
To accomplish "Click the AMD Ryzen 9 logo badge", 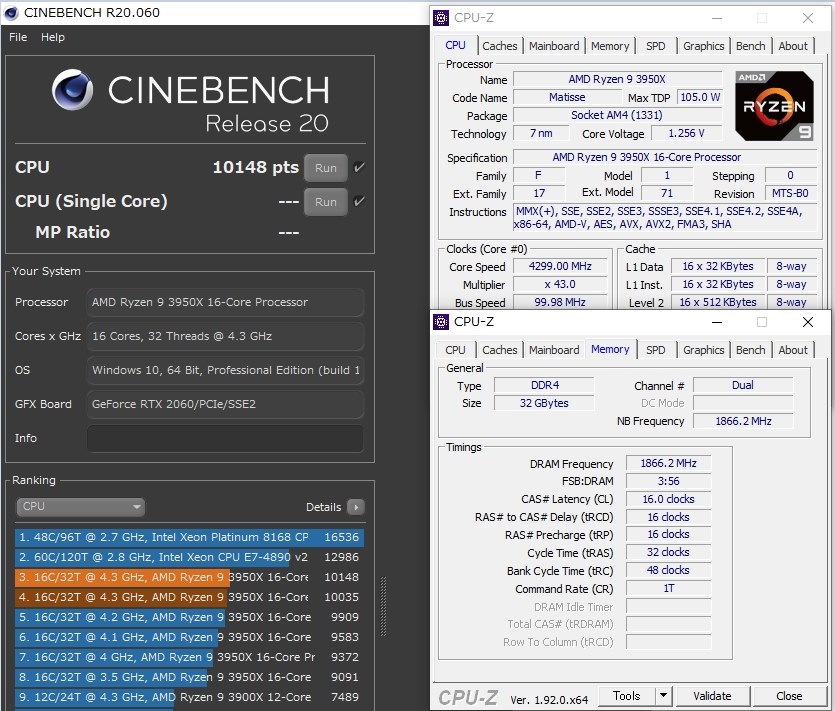I will 774,106.
